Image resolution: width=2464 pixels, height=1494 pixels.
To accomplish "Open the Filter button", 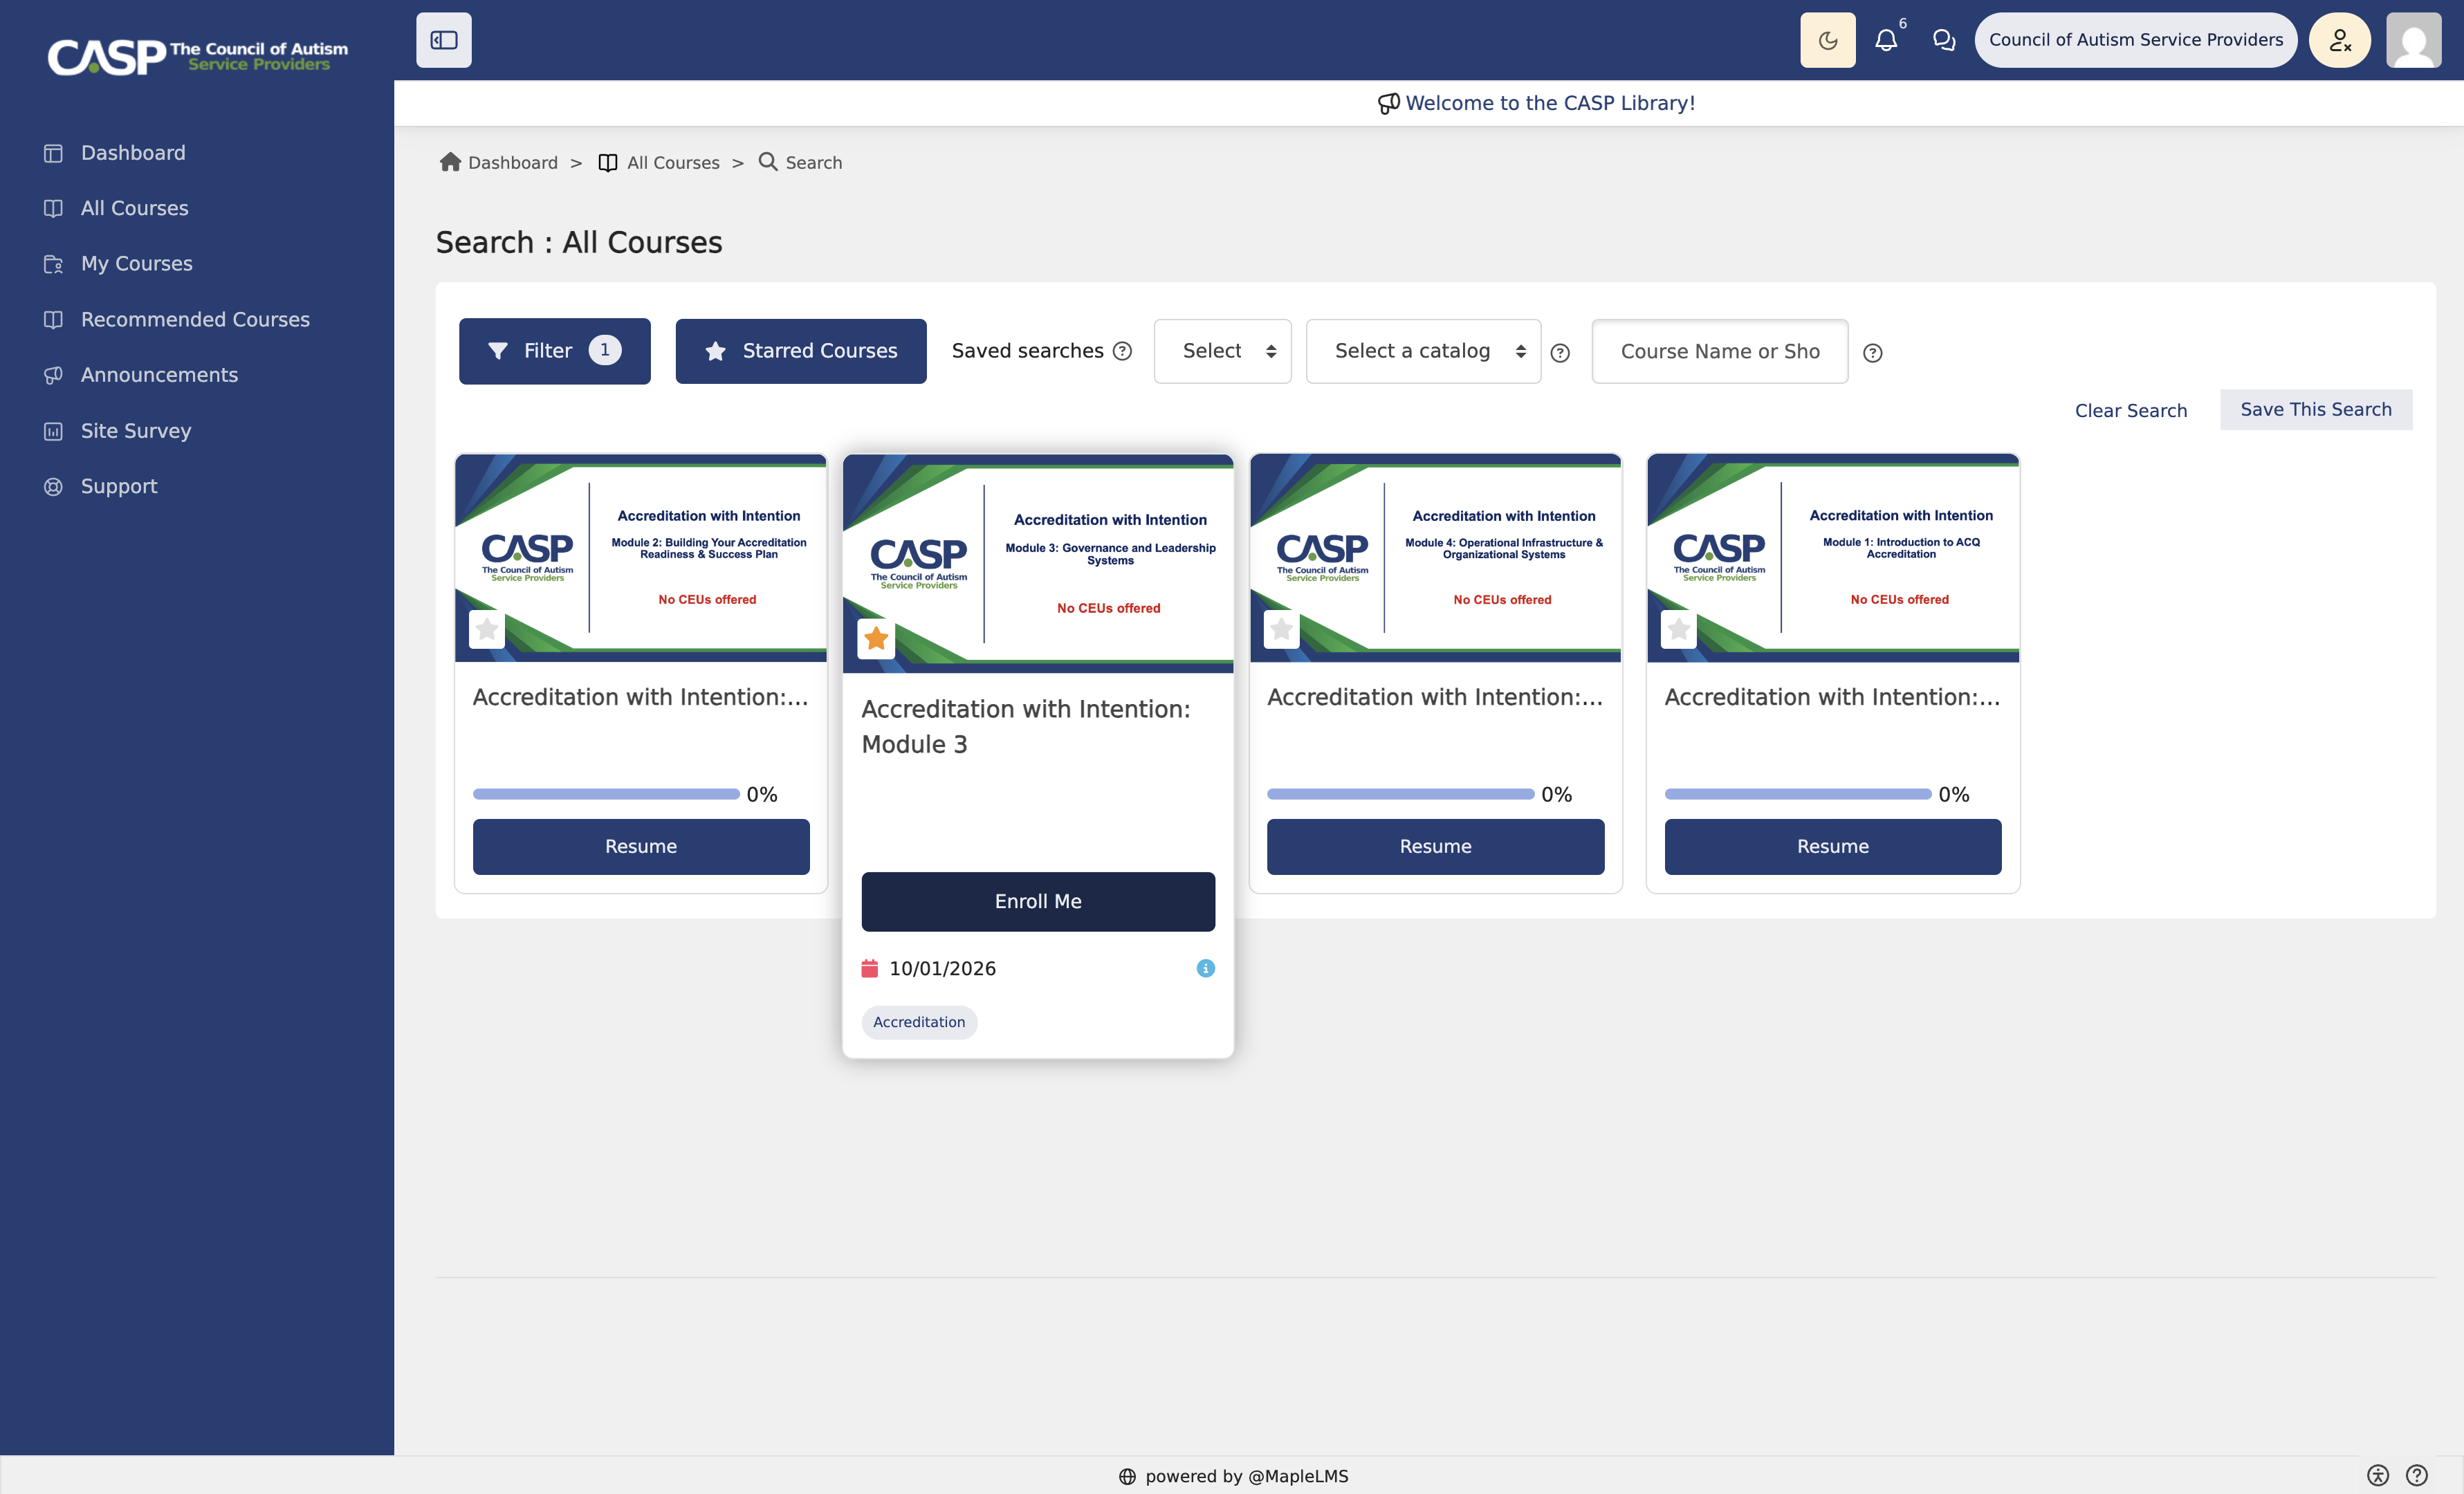I will tap(554, 351).
